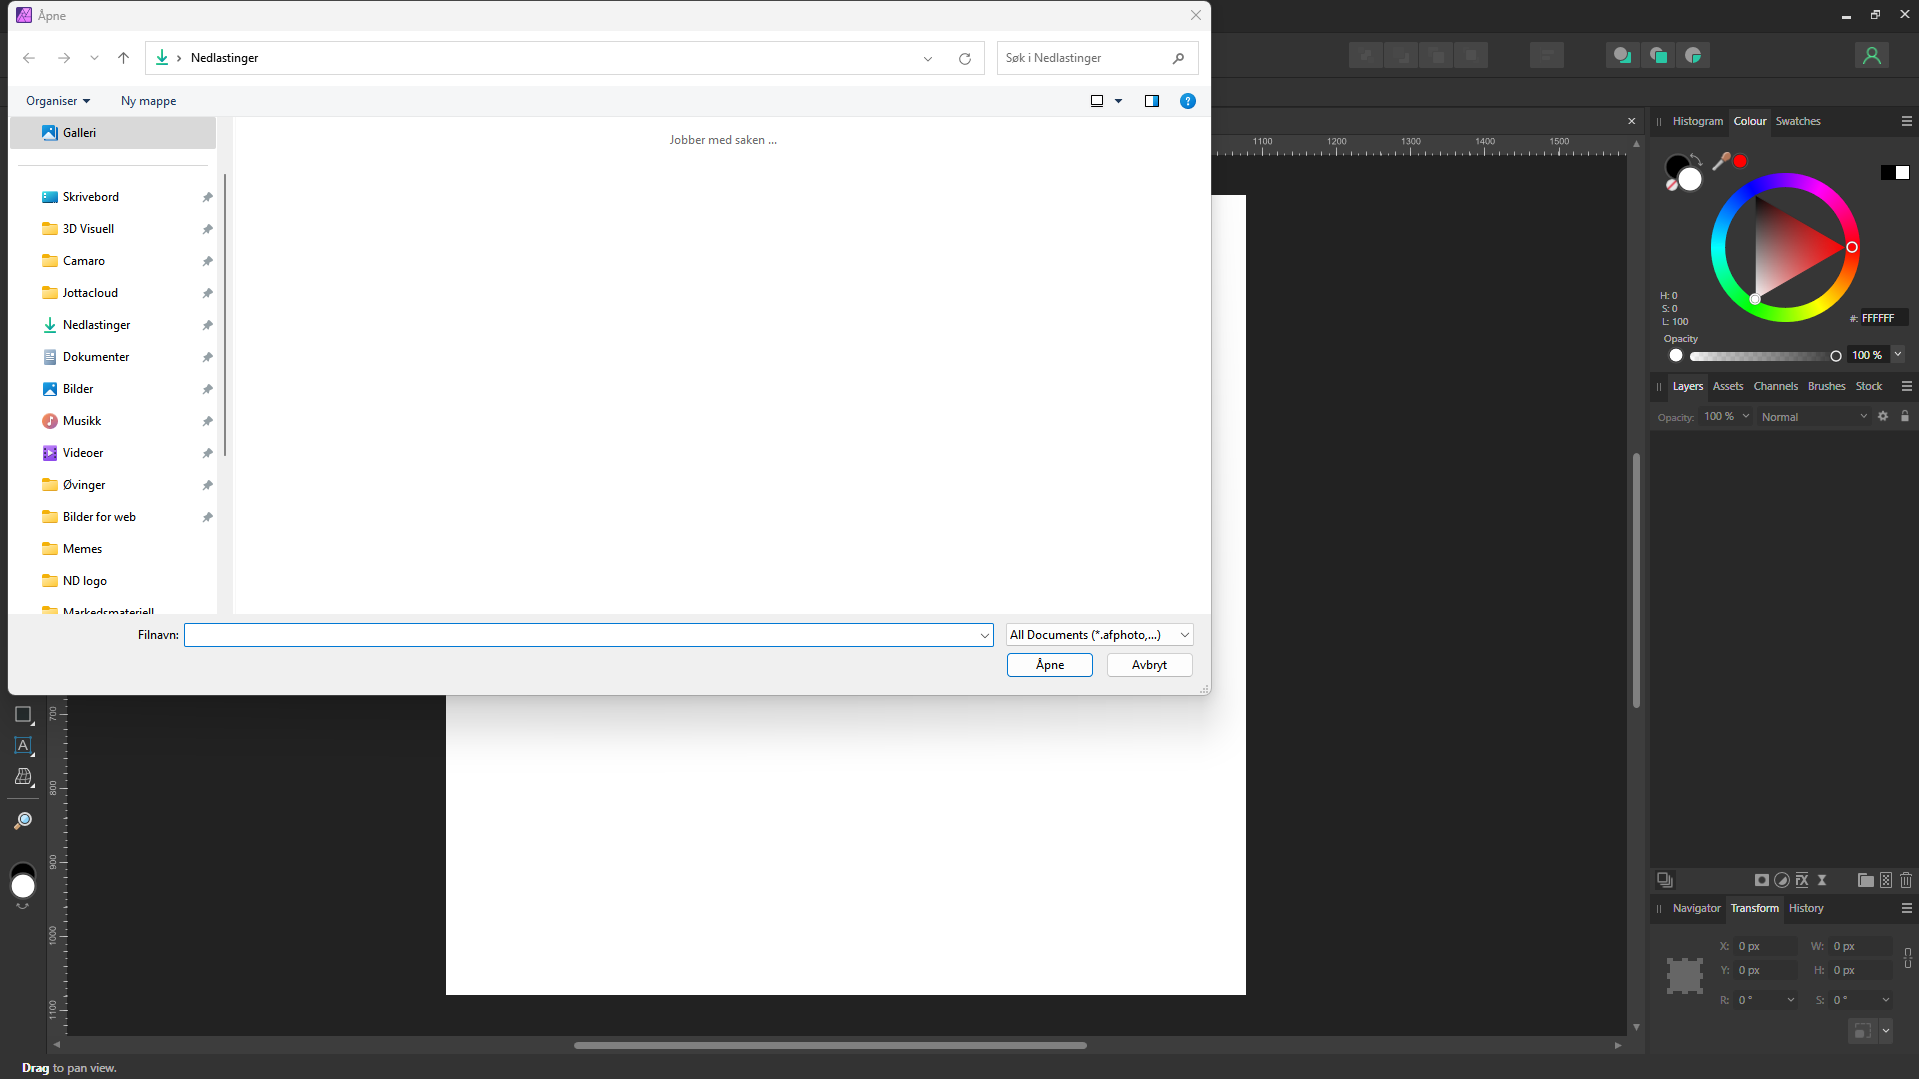The height and width of the screenshot is (1079, 1919).
Task: Expand the shear S value dropdown
Action: (1886, 1000)
